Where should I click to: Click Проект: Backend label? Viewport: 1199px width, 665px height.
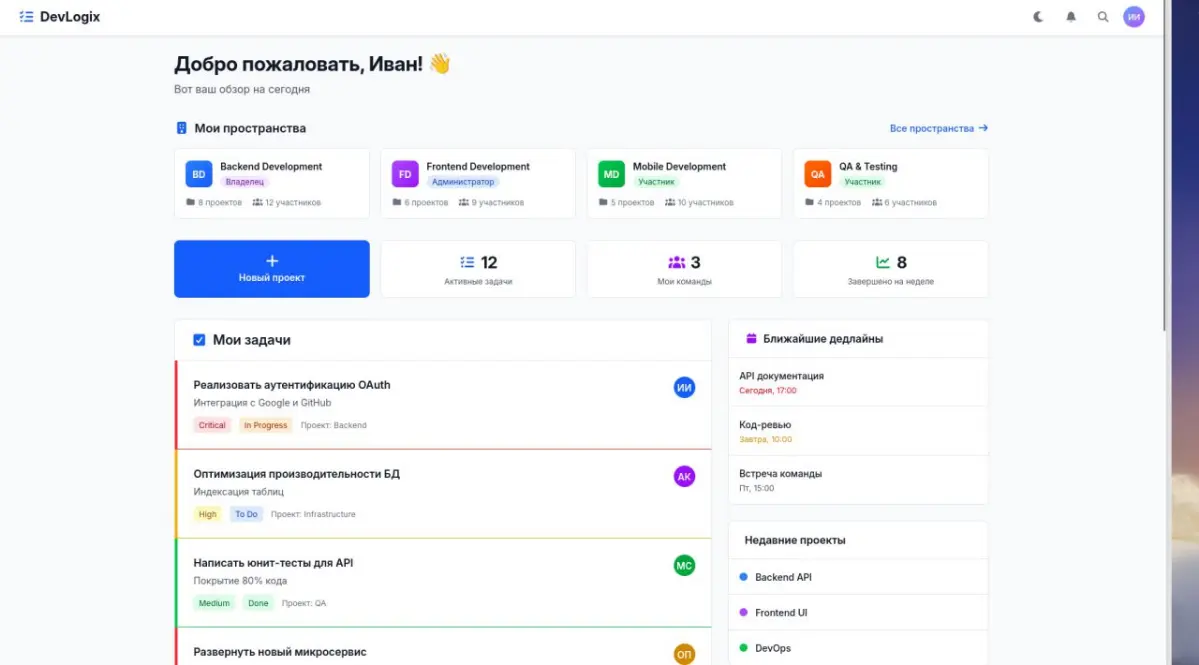coord(333,425)
